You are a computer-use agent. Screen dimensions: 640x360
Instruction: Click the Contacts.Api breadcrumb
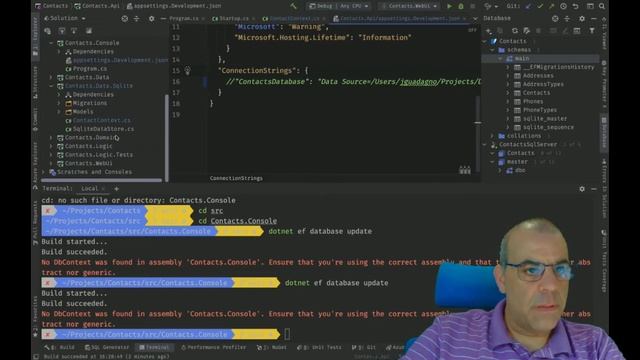click(x=97, y=6)
